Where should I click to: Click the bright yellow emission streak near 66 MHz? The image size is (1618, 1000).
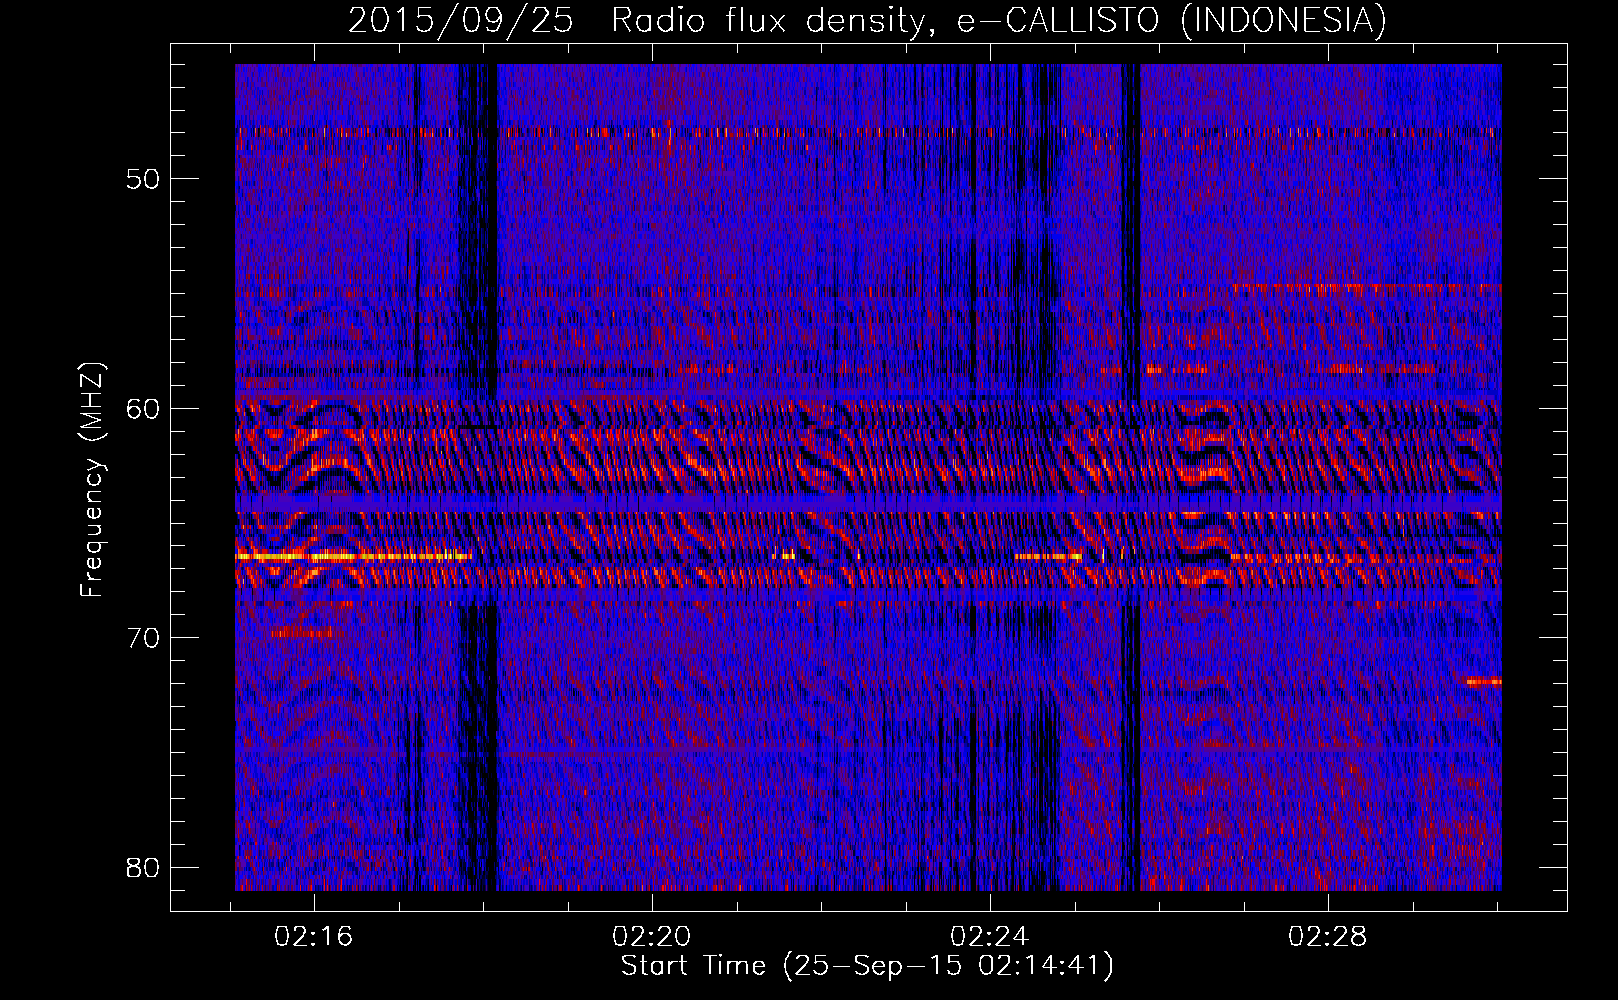(353, 556)
